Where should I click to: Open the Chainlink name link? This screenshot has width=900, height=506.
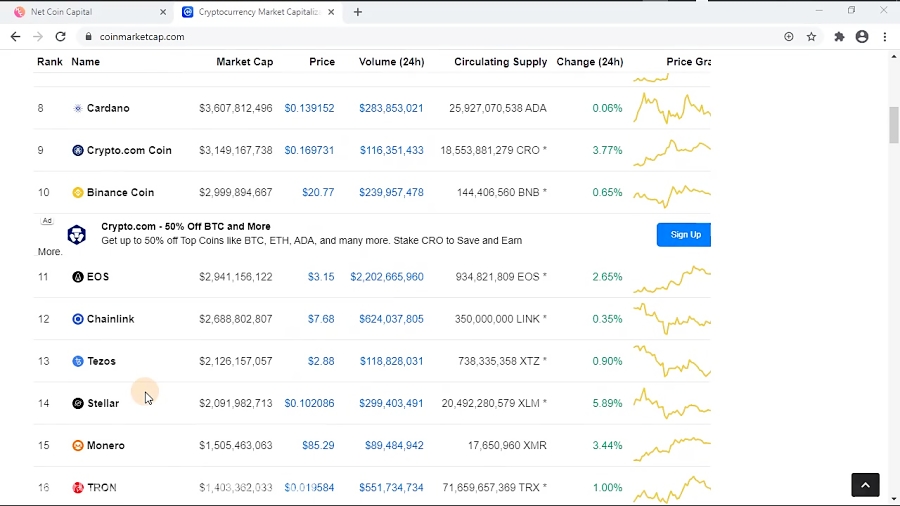pos(110,319)
